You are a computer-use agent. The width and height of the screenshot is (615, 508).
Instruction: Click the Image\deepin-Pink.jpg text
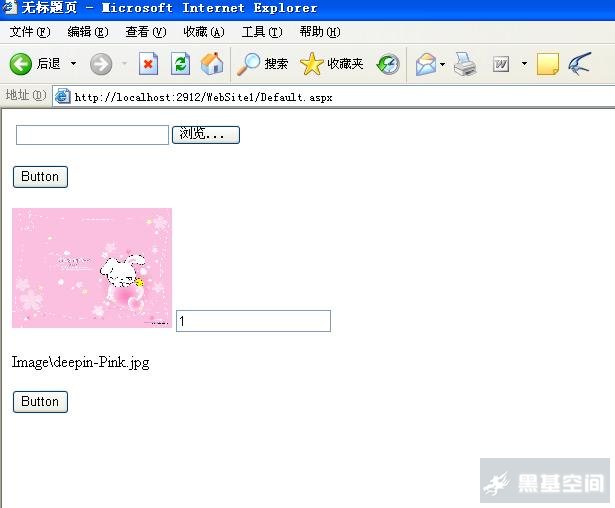pos(80,362)
